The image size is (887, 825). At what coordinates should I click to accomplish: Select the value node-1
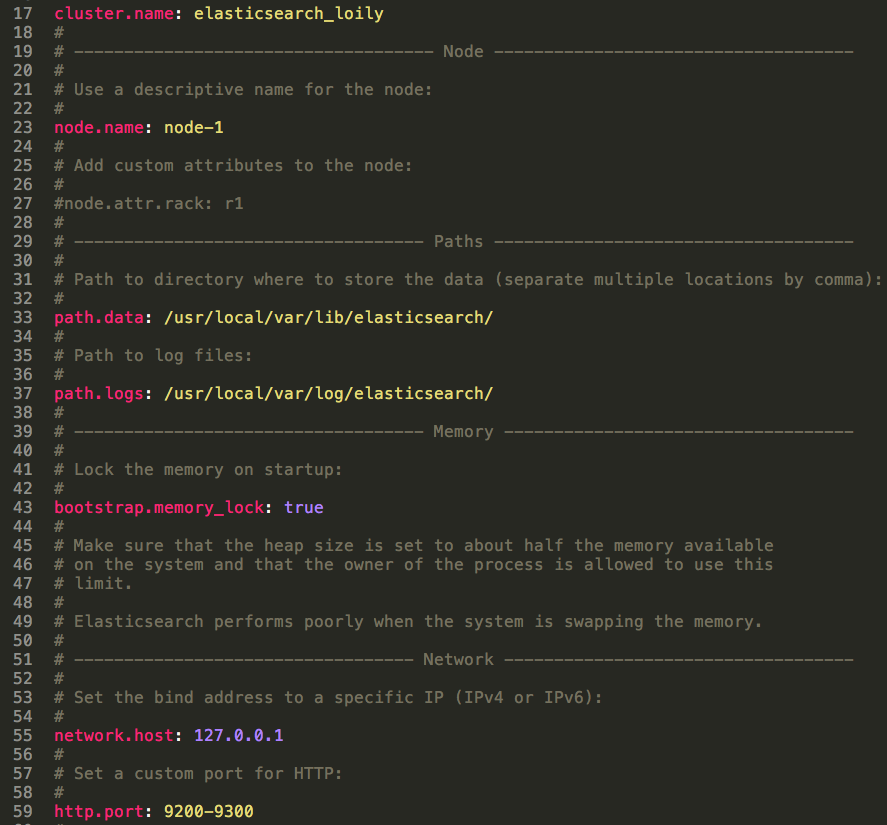click(x=193, y=127)
